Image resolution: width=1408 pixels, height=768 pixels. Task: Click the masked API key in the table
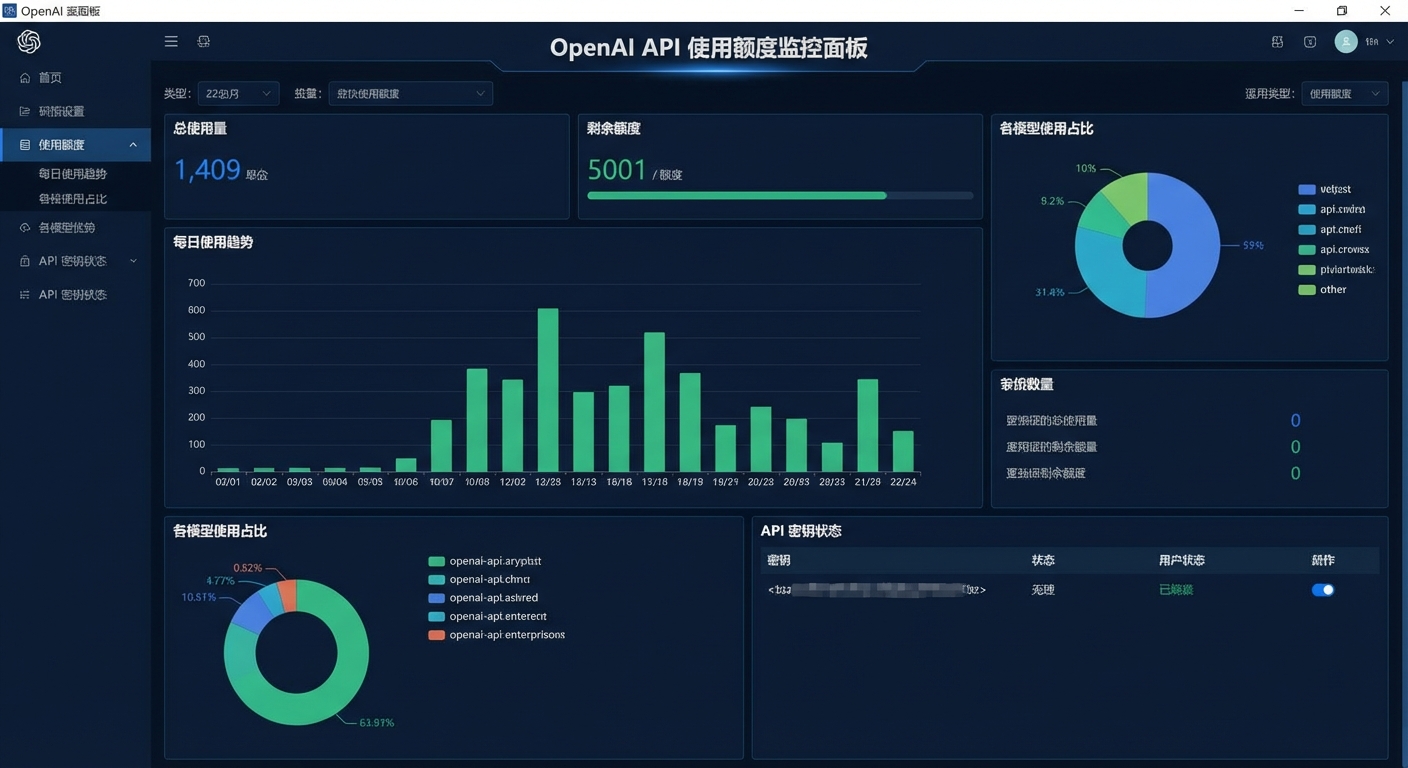[877, 590]
